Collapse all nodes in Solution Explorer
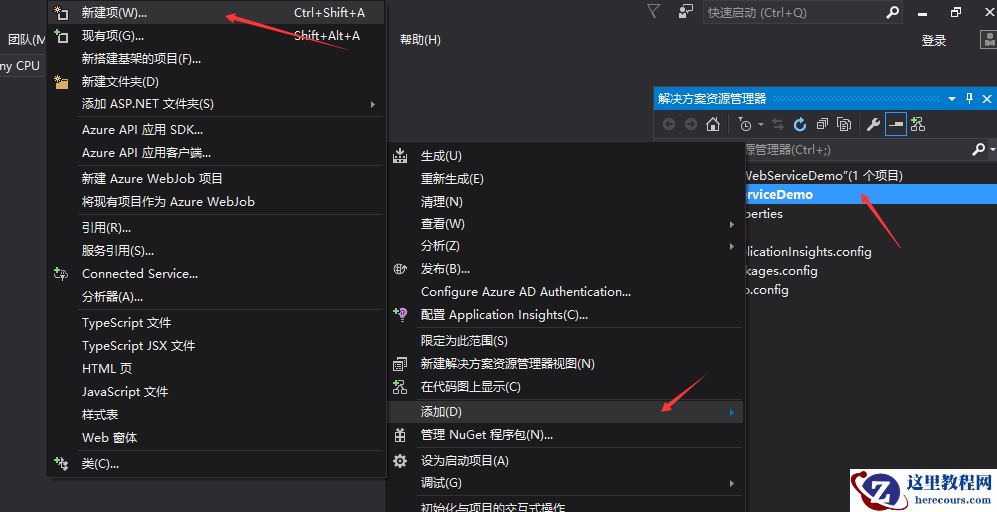 (x=822, y=124)
